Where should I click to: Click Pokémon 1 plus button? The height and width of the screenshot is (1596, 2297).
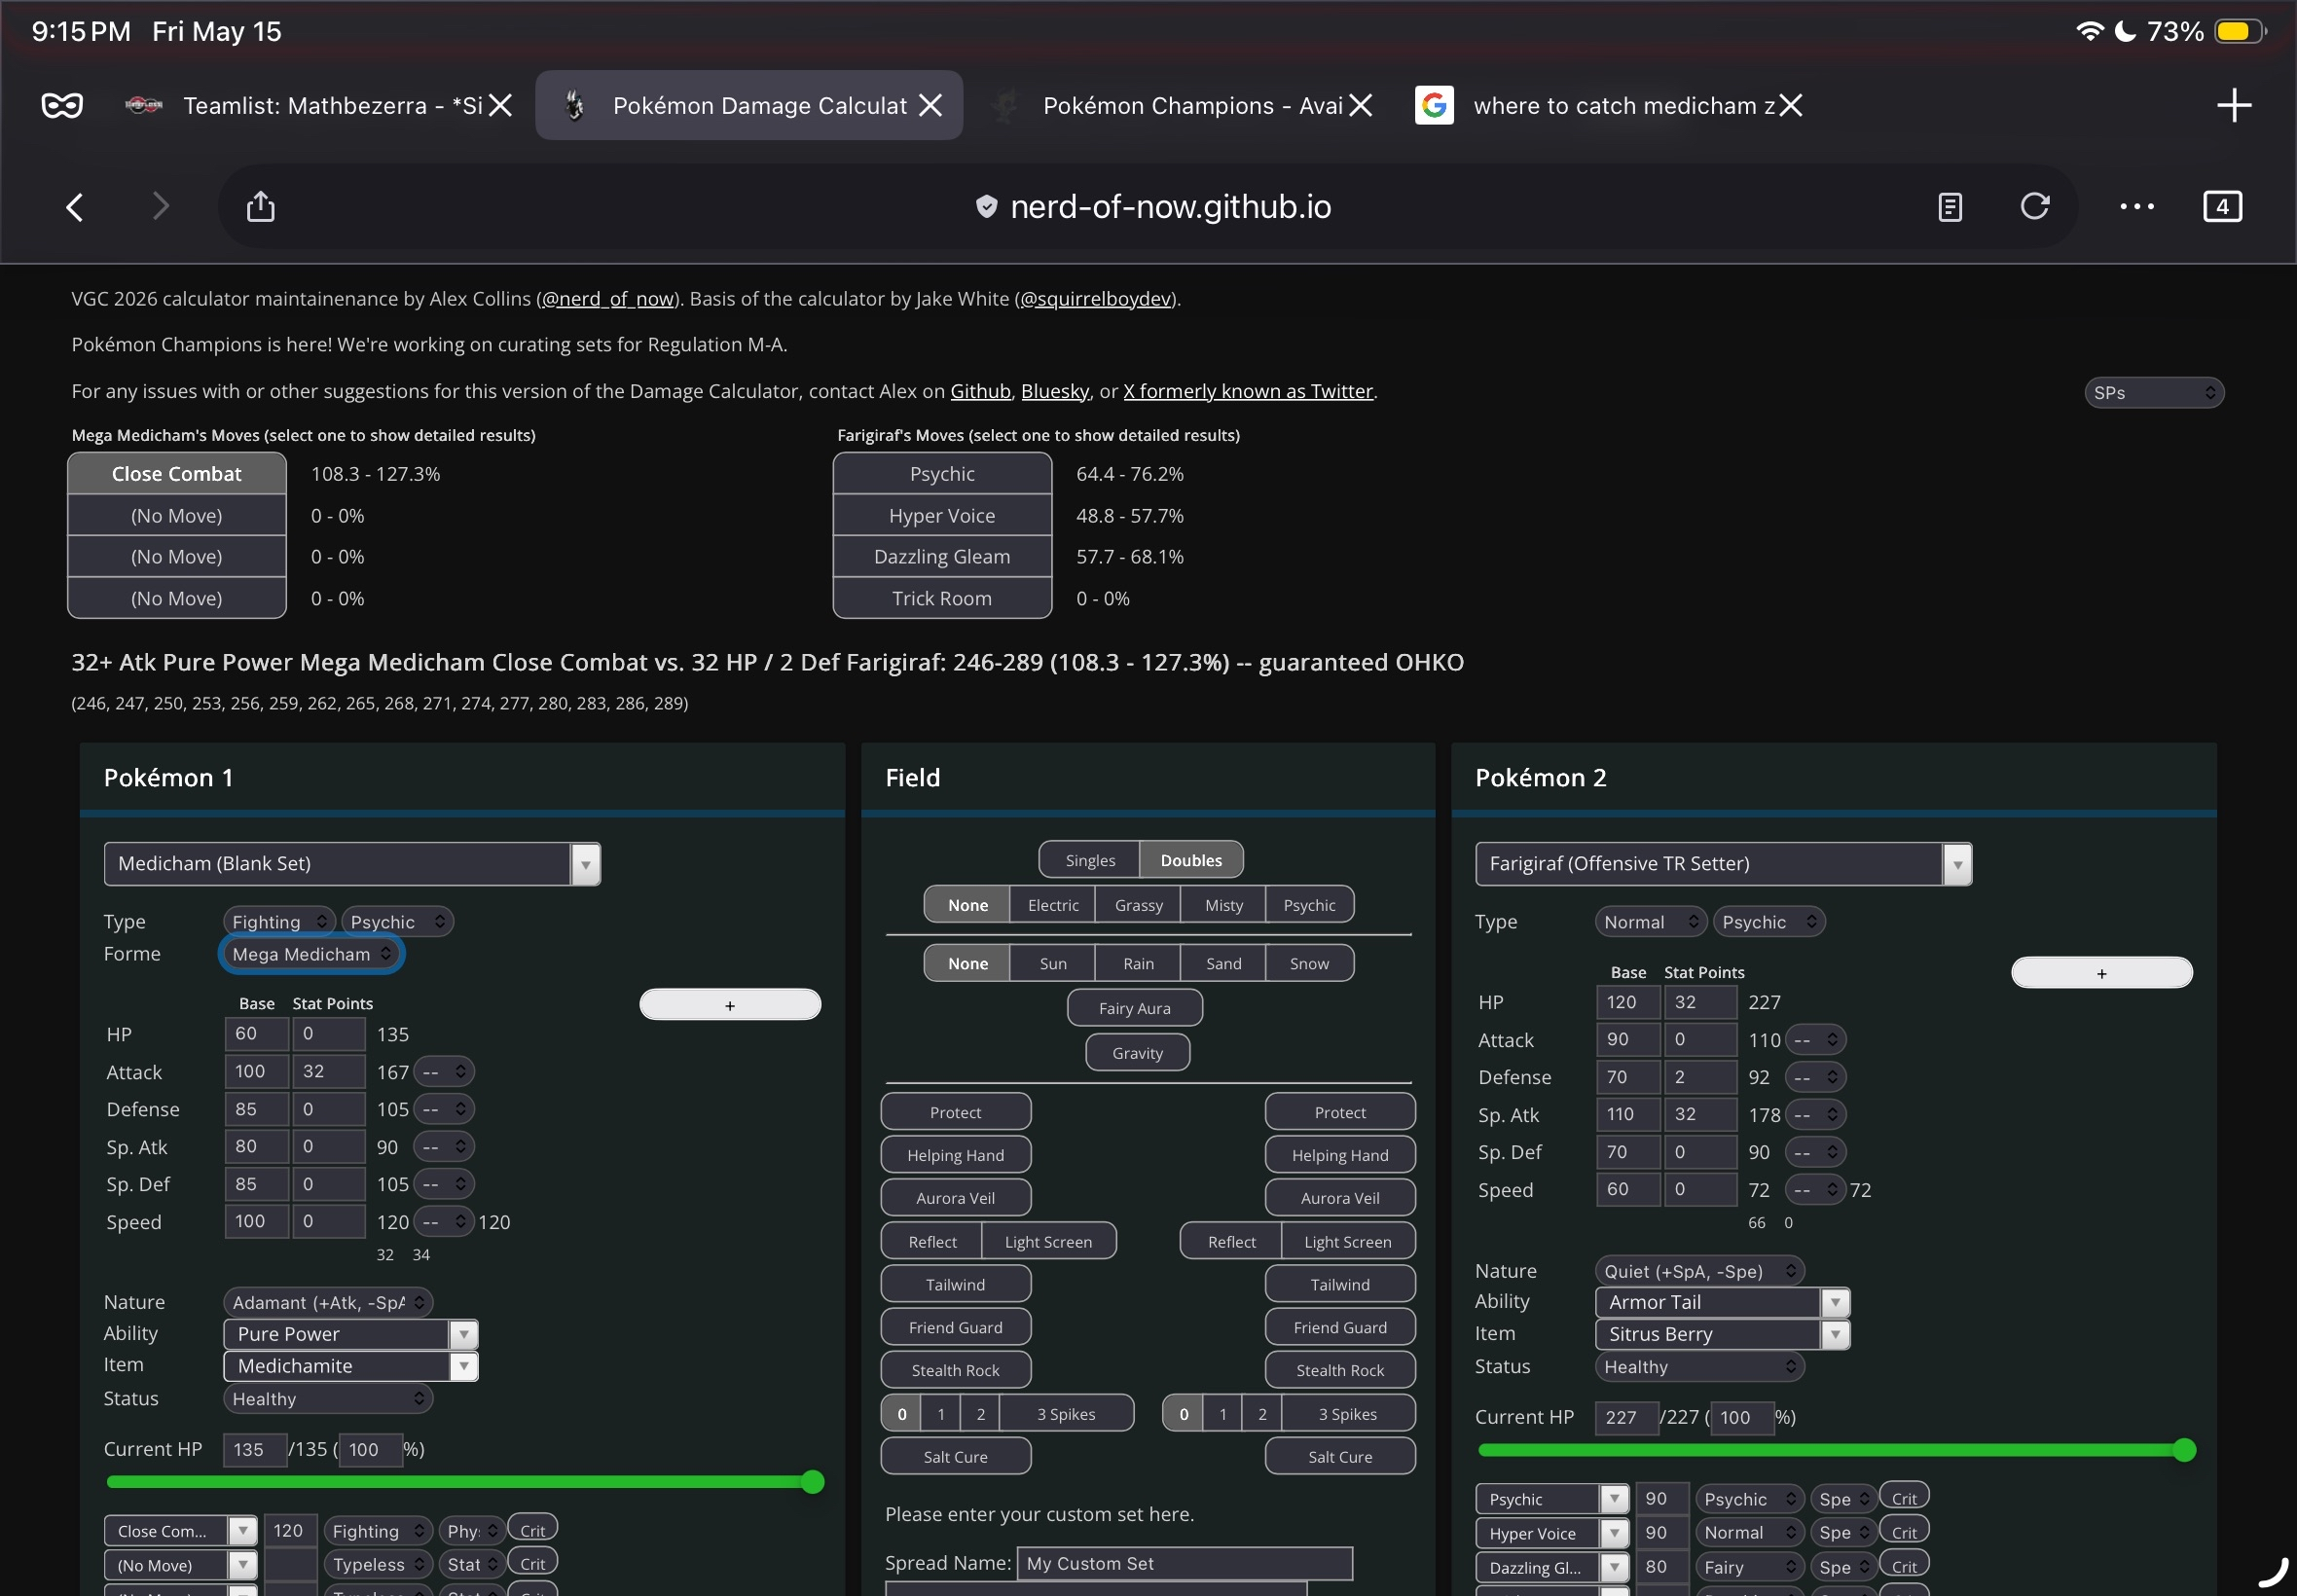pyautogui.click(x=730, y=1005)
